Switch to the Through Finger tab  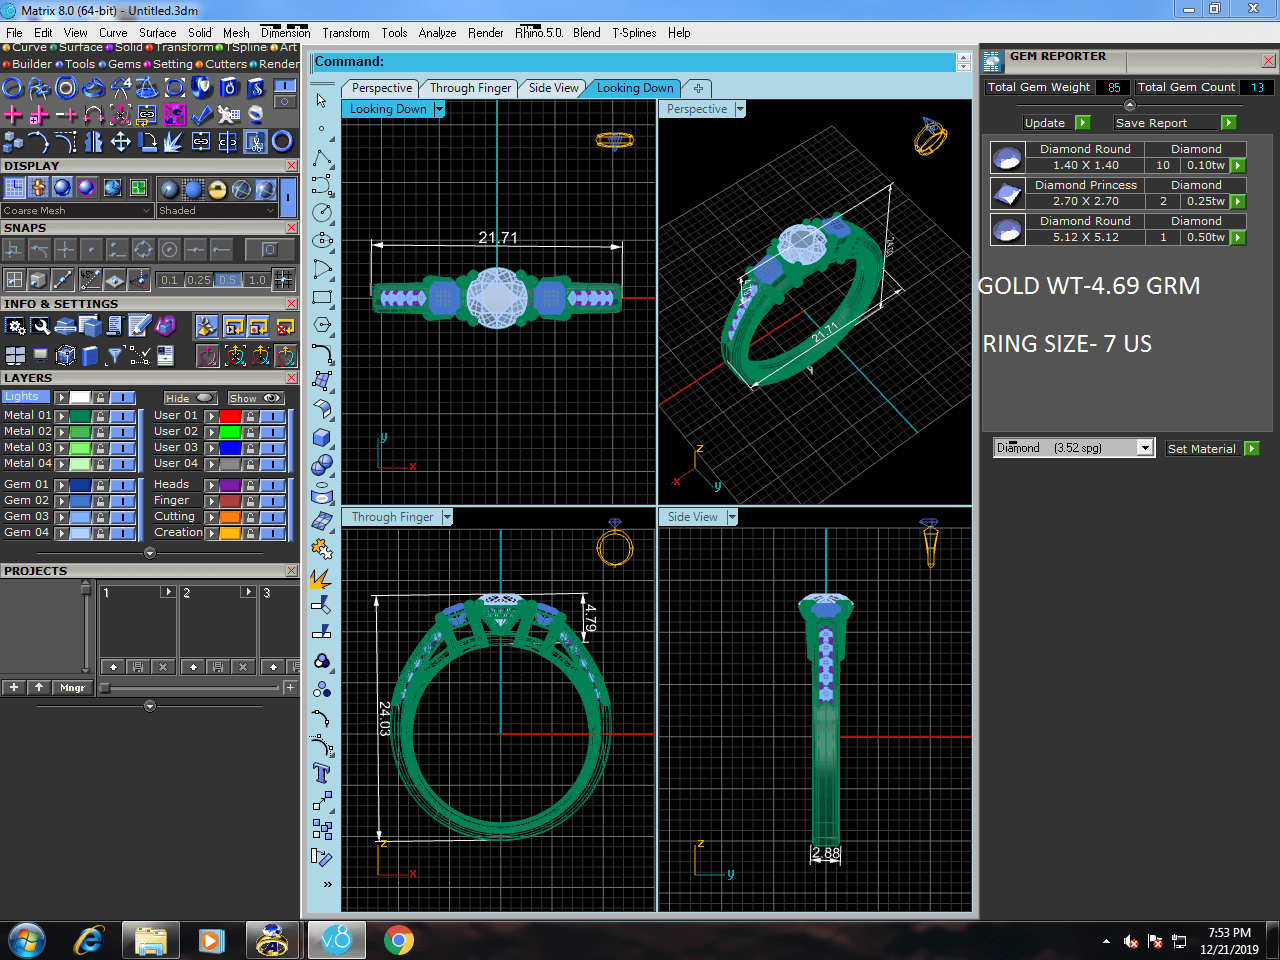(x=469, y=88)
